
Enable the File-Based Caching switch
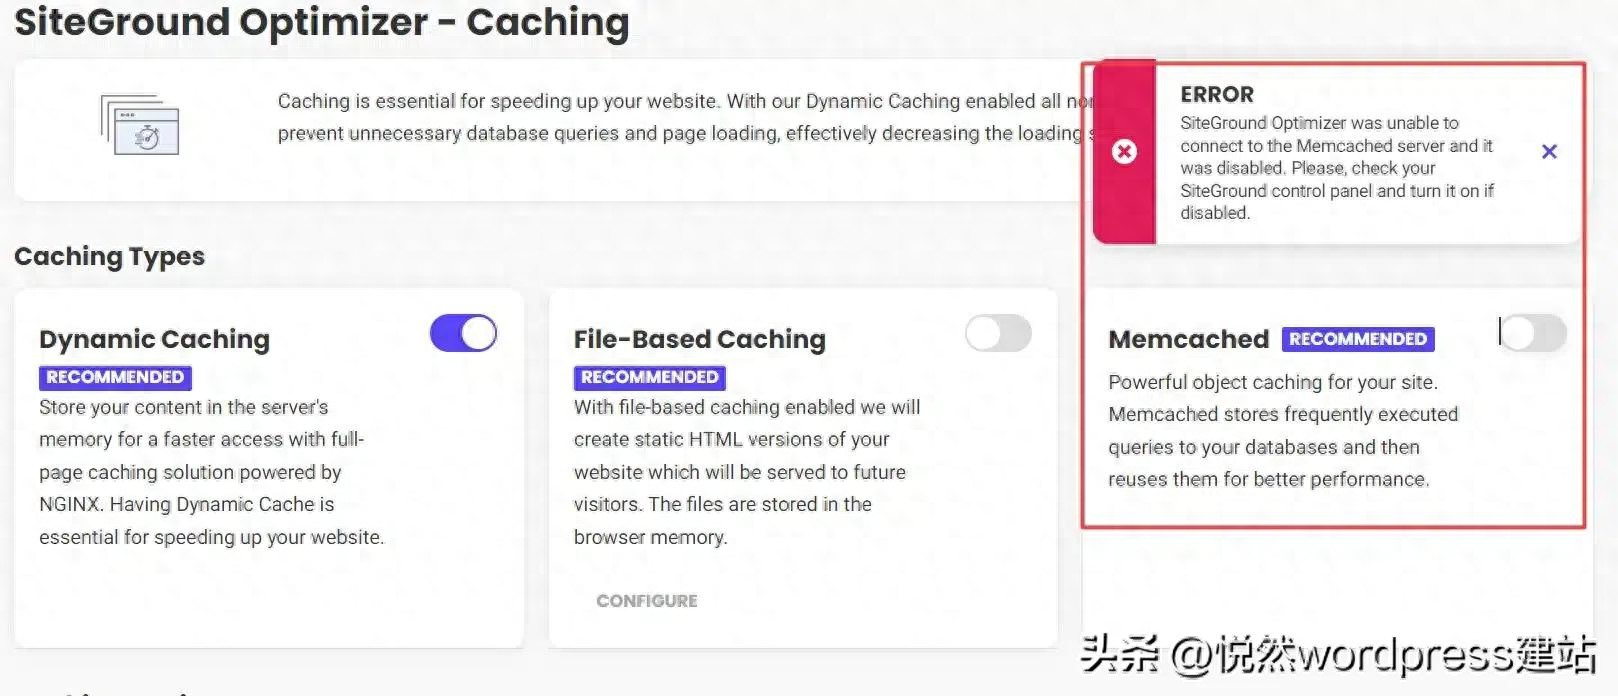coord(998,333)
